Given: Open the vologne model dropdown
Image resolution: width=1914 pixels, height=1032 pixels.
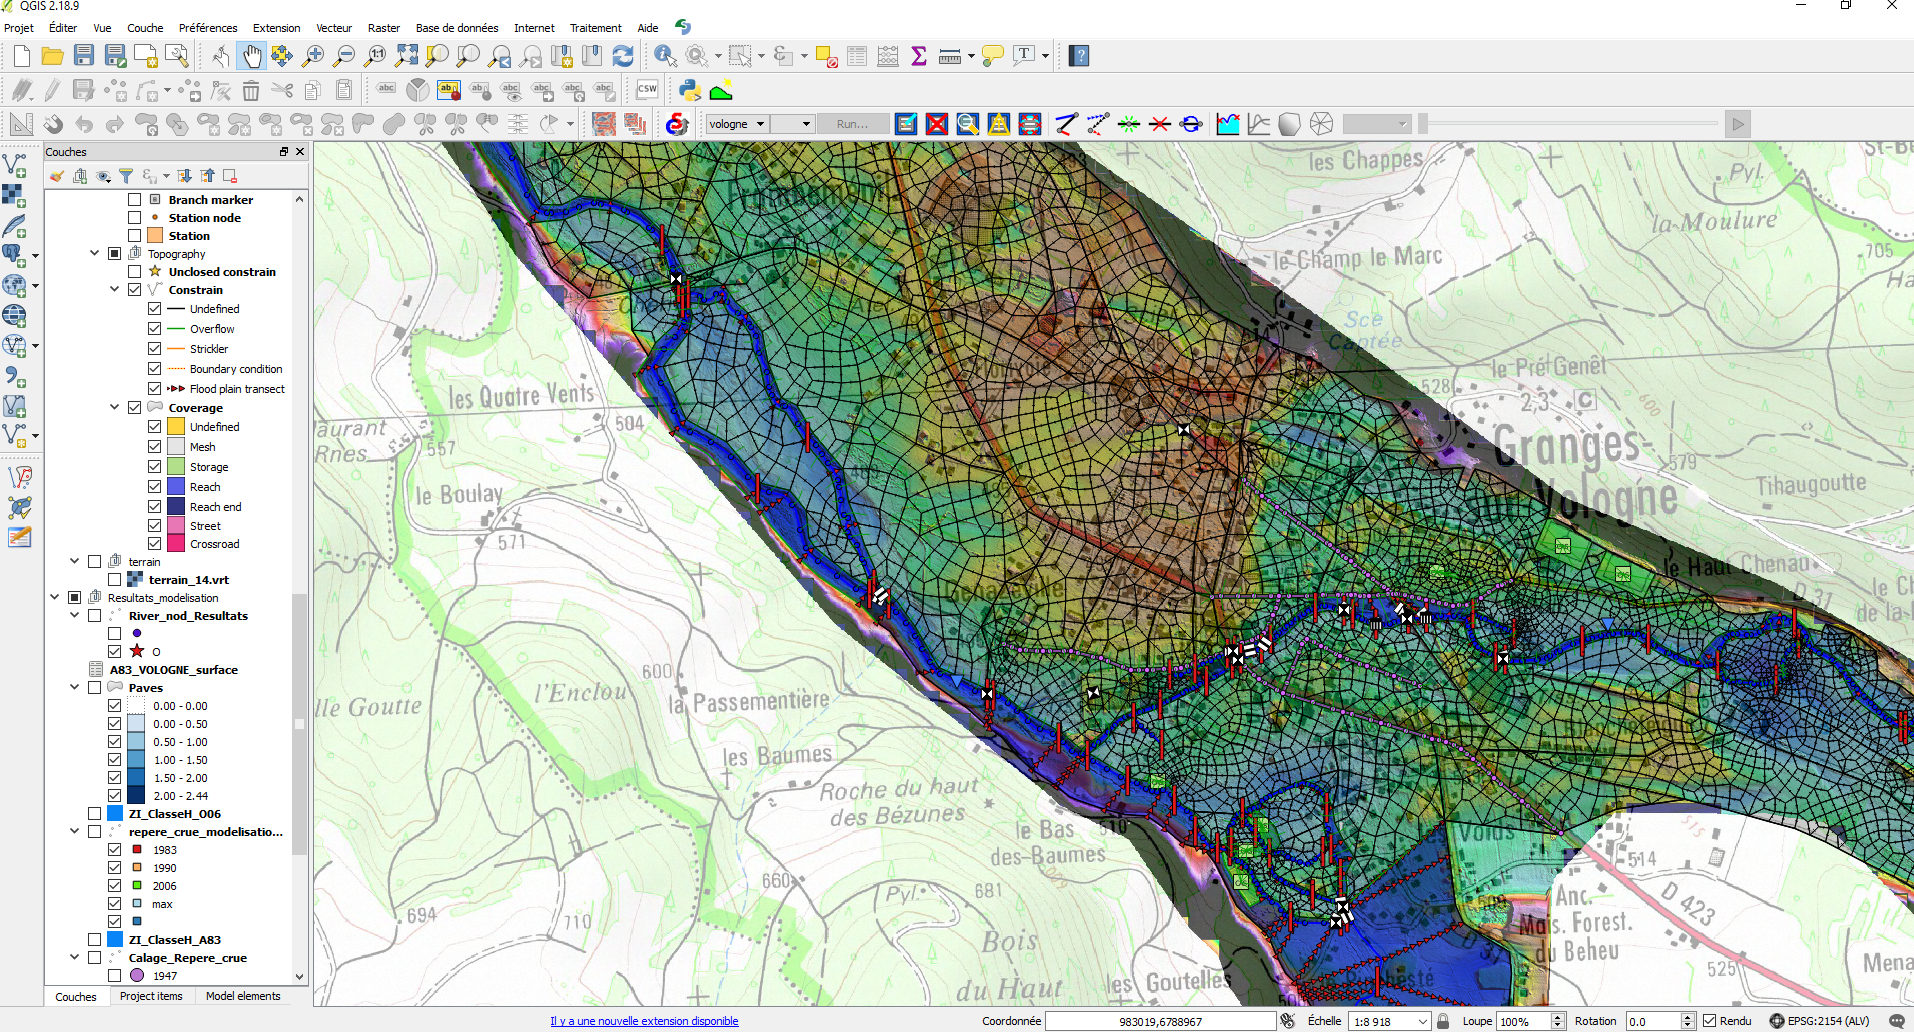Looking at the screenshot, I should tap(737, 124).
